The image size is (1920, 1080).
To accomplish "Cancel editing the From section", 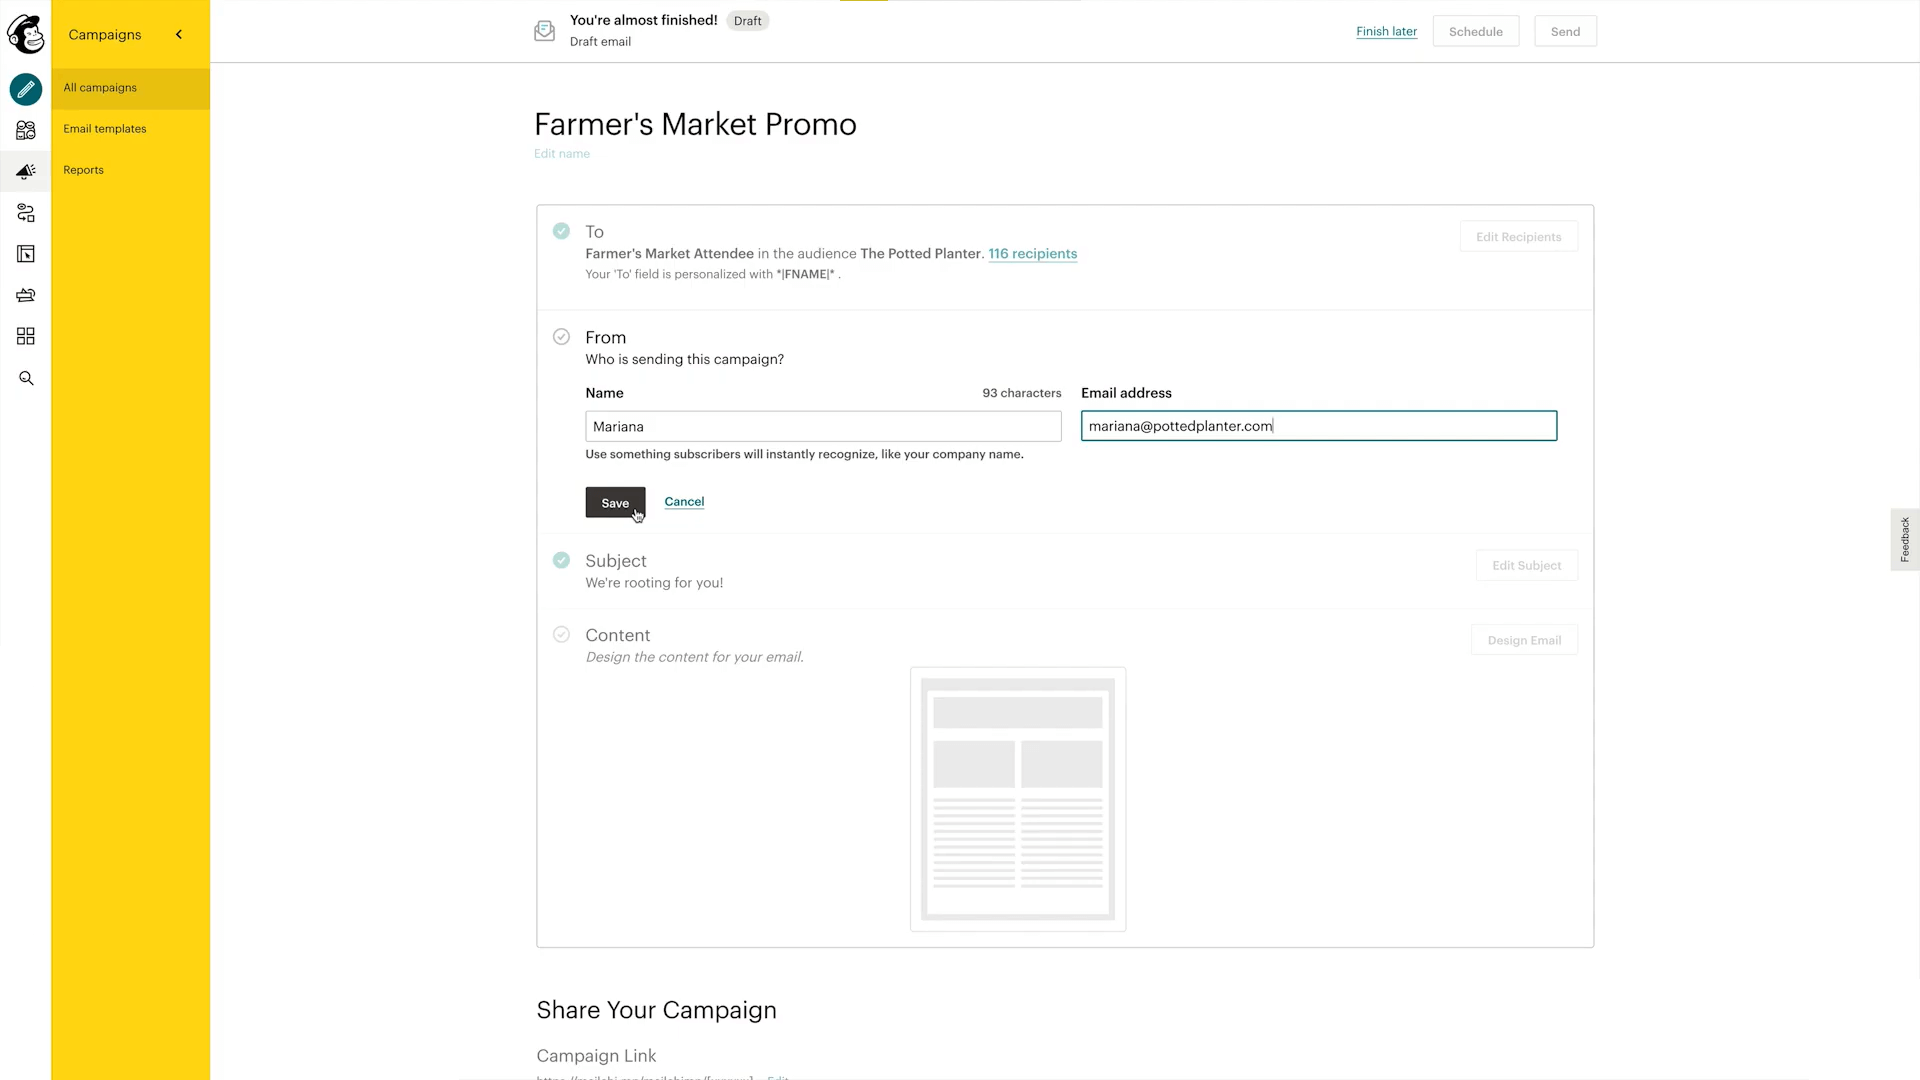I will tap(684, 502).
